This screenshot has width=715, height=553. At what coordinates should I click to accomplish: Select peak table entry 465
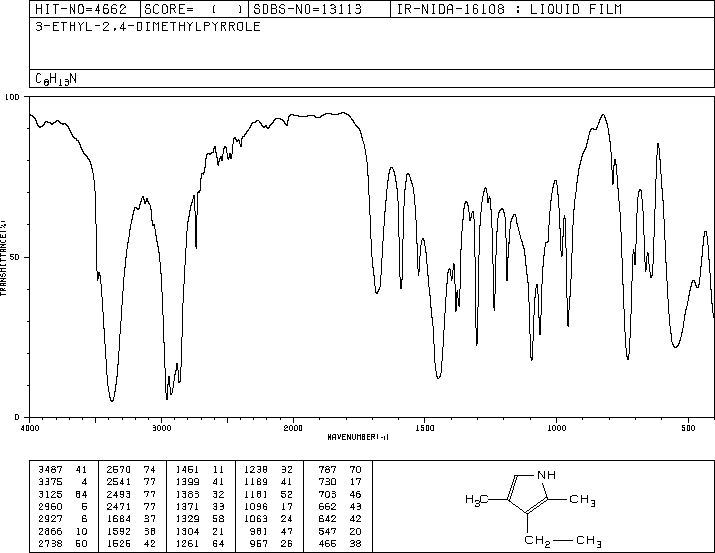(328, 543)
